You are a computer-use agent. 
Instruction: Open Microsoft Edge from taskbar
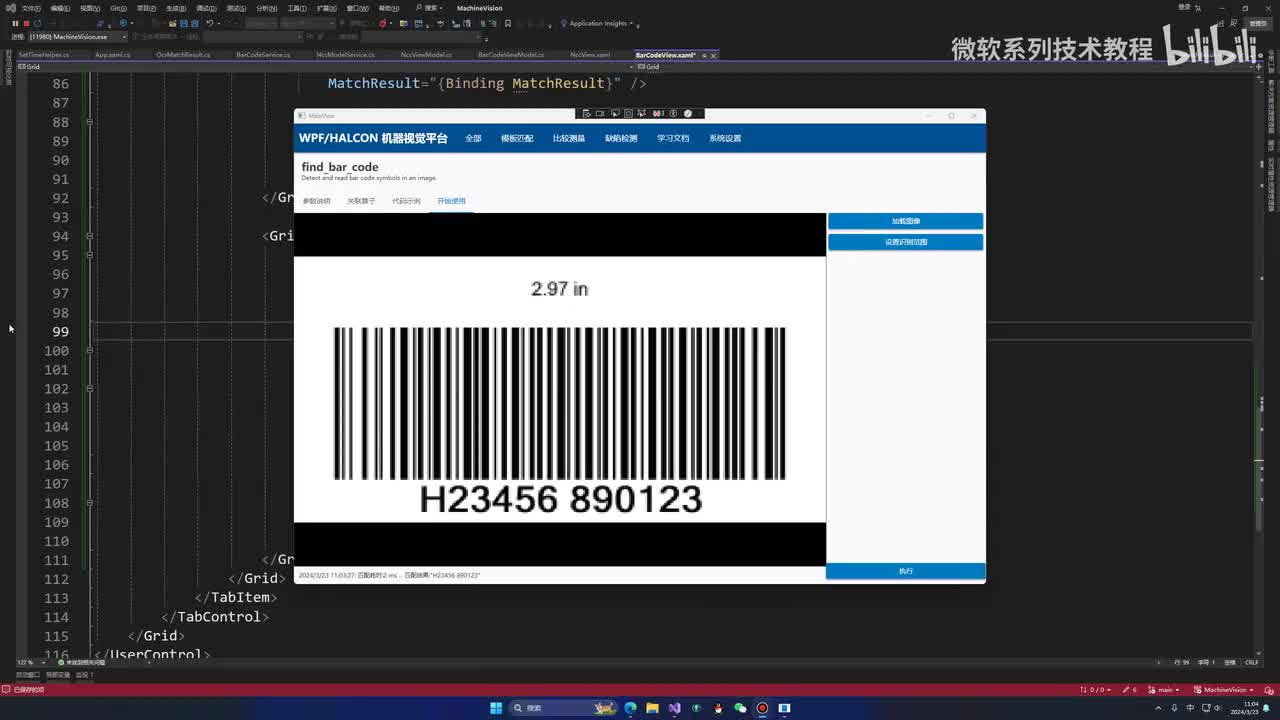[x=630, y=708]
